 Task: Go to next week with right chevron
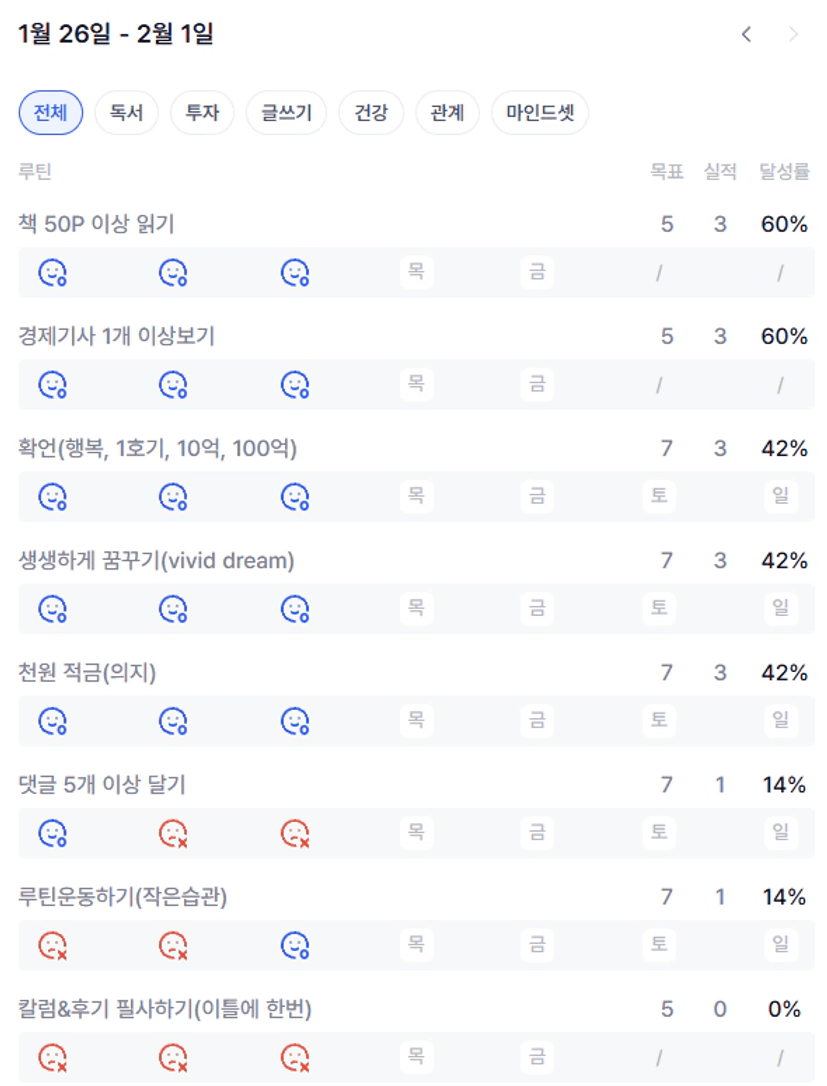tap(794, 35)
